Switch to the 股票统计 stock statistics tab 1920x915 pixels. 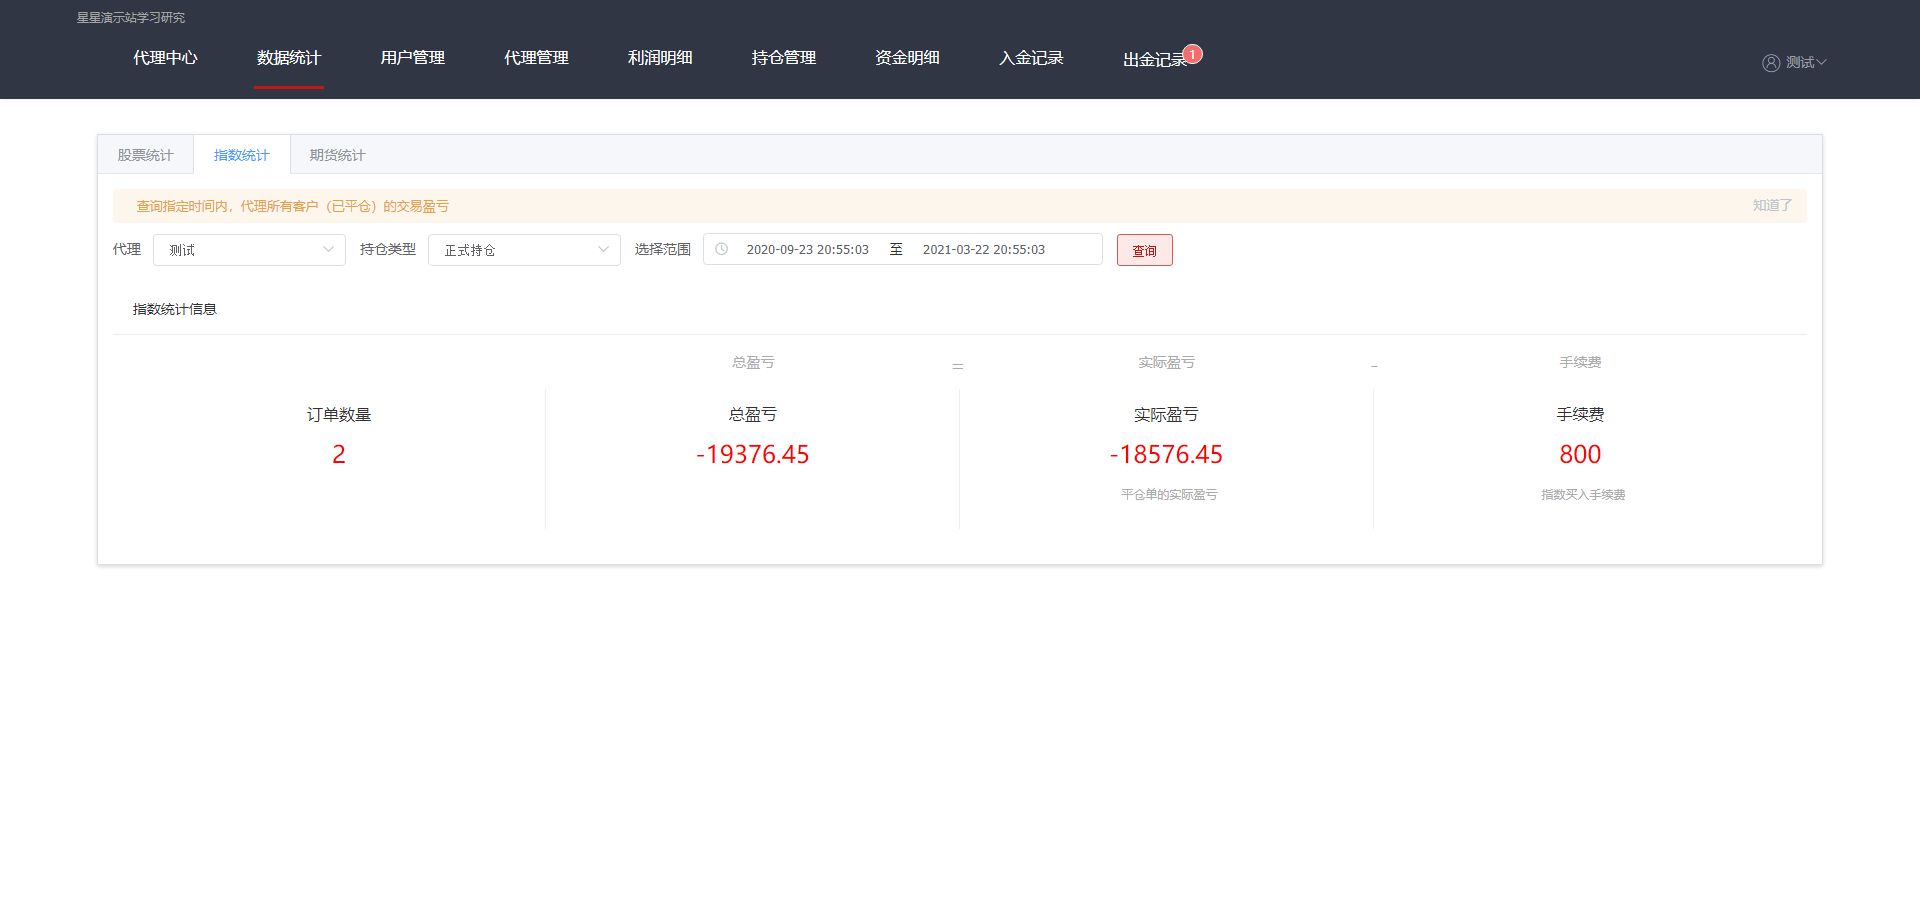(144, 154)
